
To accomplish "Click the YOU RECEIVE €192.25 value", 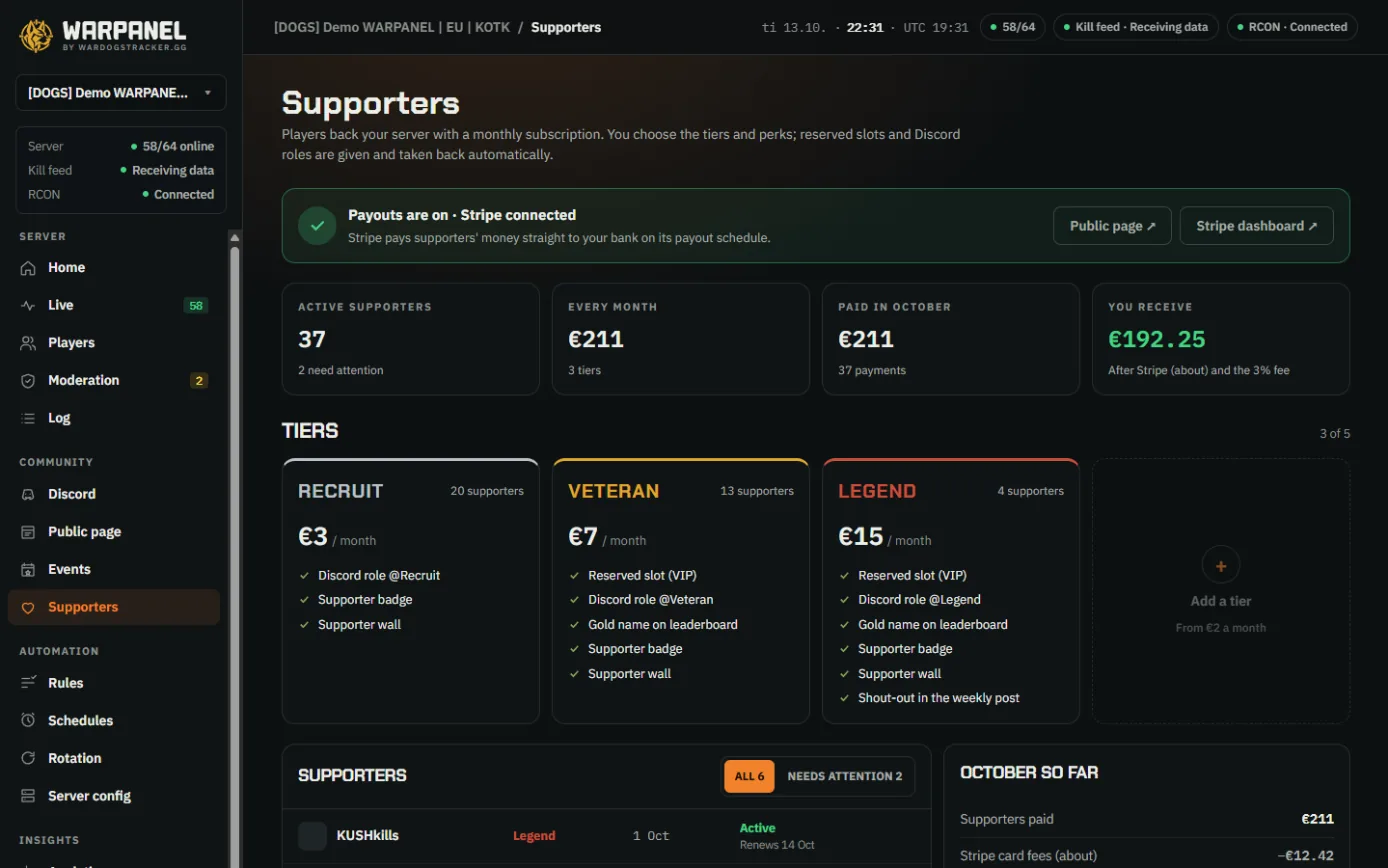I will coord(1157,339).
